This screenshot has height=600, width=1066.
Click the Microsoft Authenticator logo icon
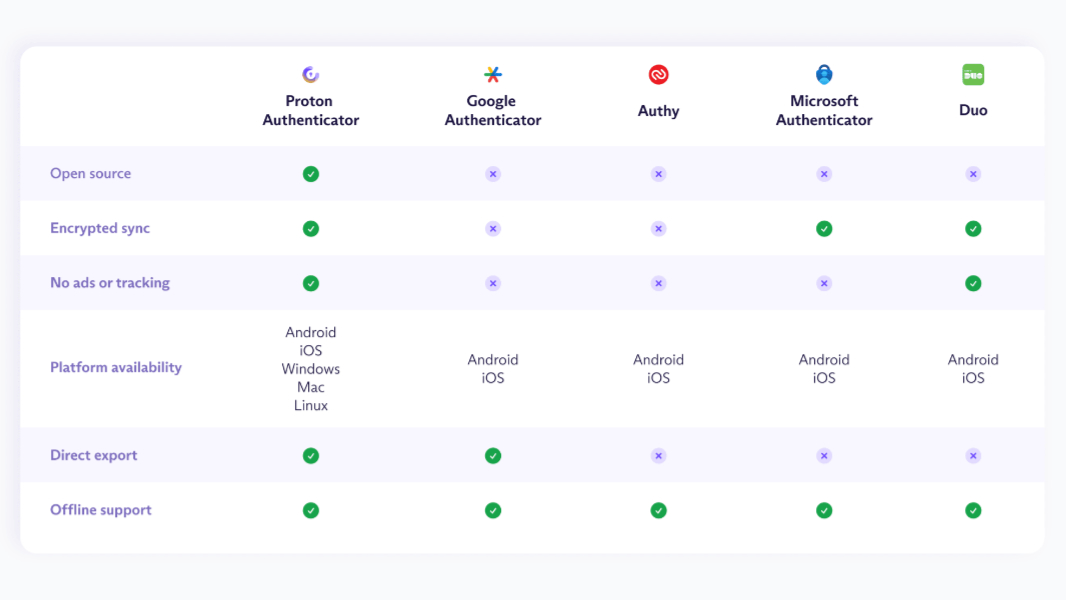(x=824, y=74)
